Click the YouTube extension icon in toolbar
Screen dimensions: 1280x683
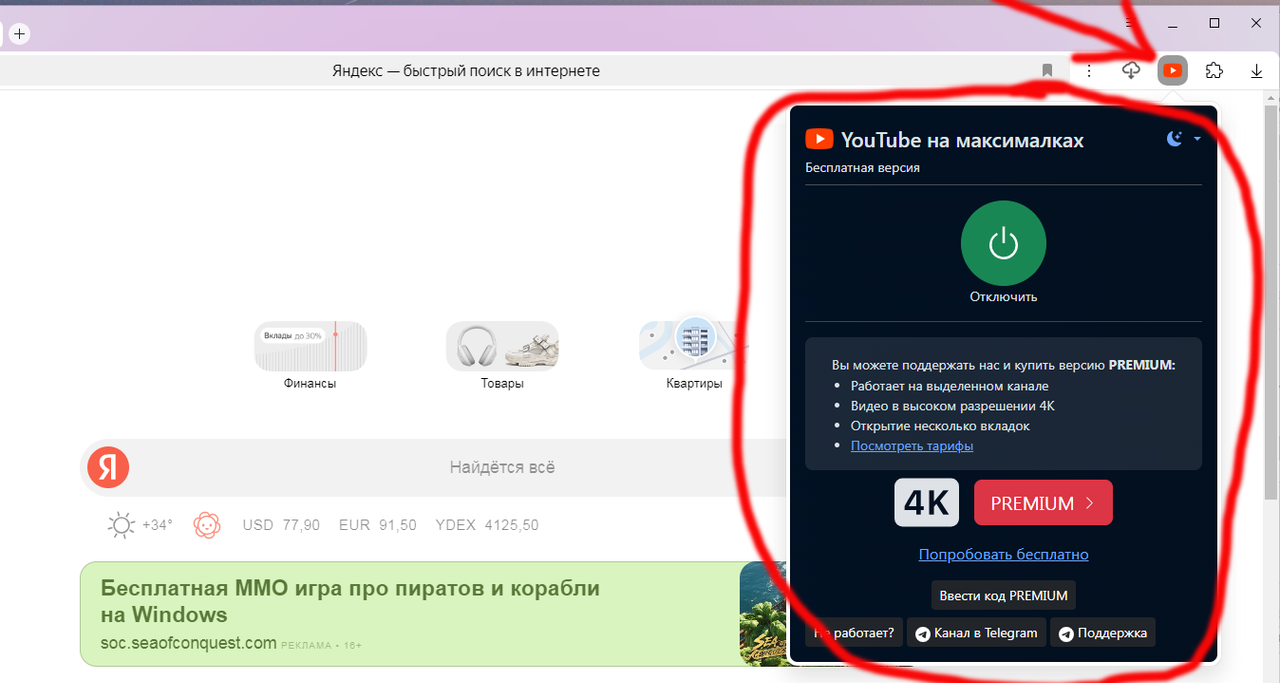[x=1172, y=71]
